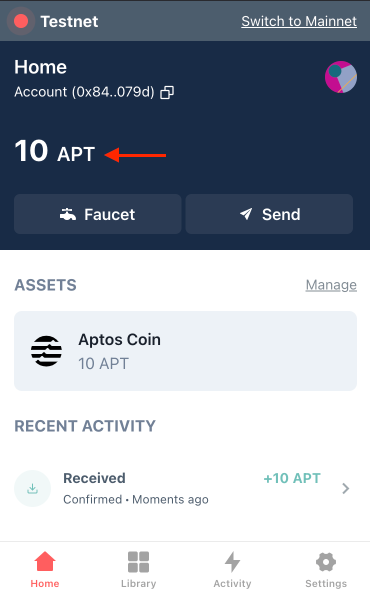Click the Account (0x84..079d) address text
370x600 pixels.
84,92
